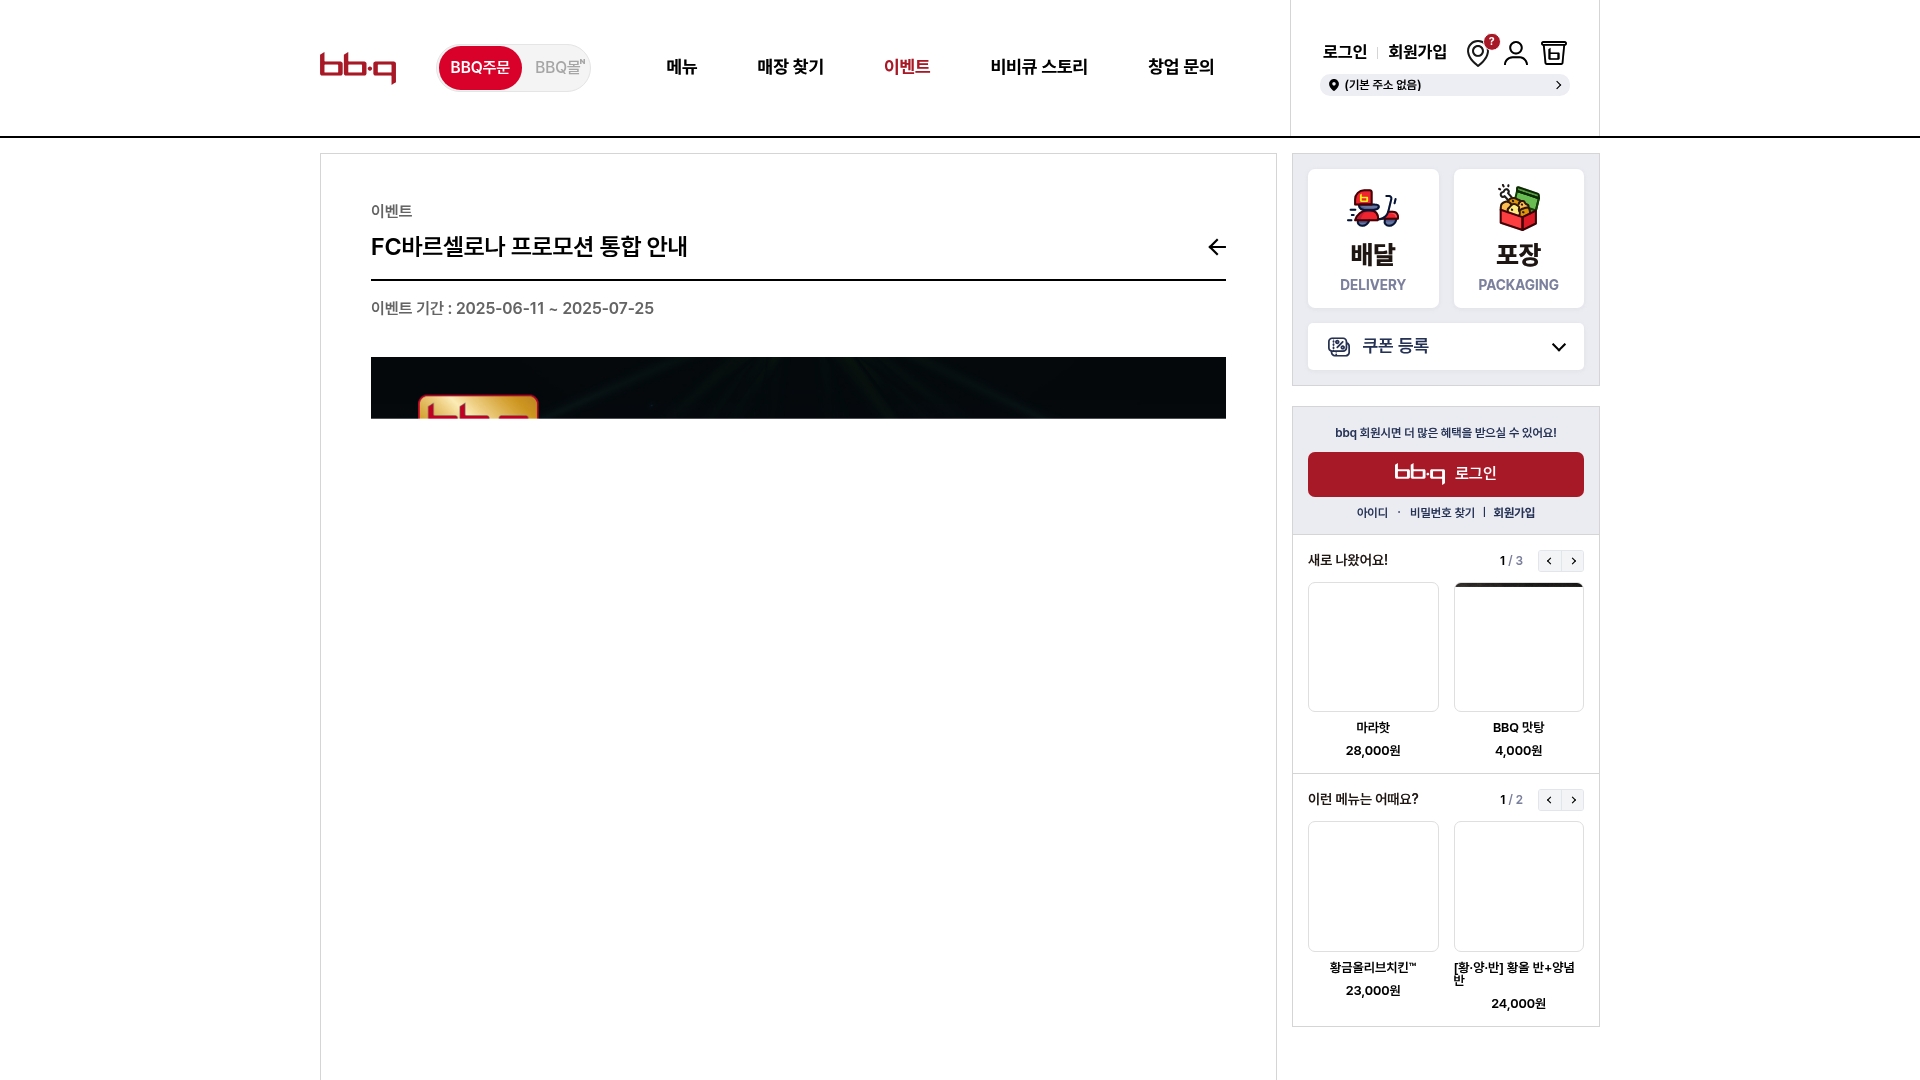Open the 매장 찾기 navigation item
The height and width of the screenshot is (1080, 1920).
(790, 67)
